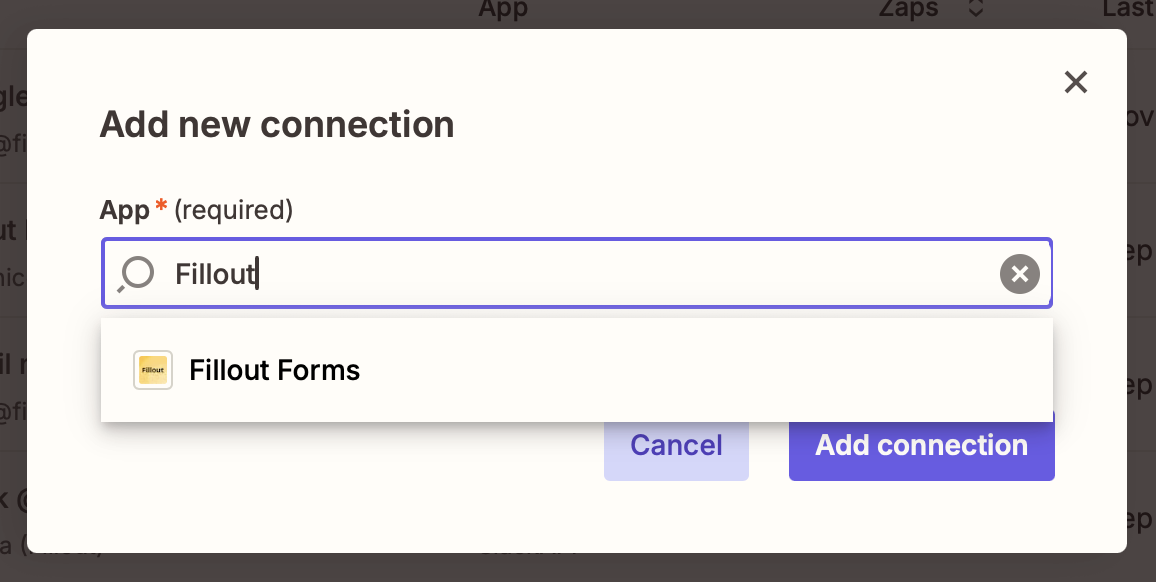Click the Add connection button

920,445
